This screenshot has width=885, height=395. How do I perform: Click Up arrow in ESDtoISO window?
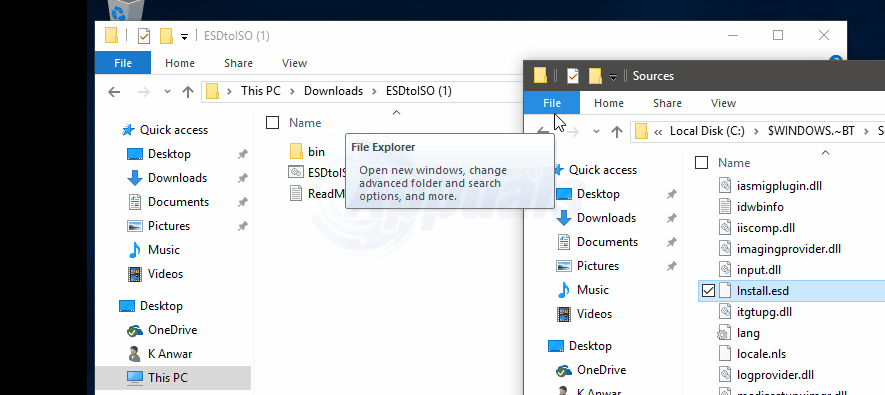tap(188, 91)
